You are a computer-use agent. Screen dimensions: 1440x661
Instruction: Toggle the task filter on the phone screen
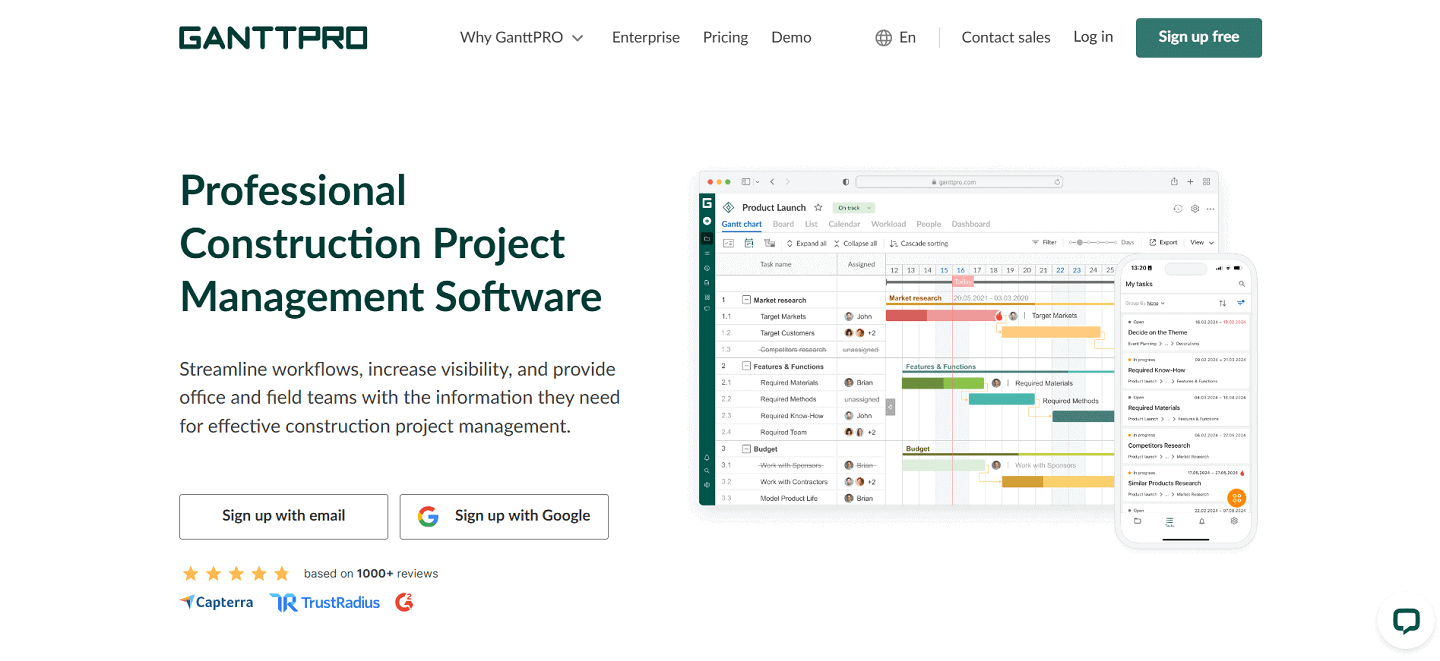1241,303
